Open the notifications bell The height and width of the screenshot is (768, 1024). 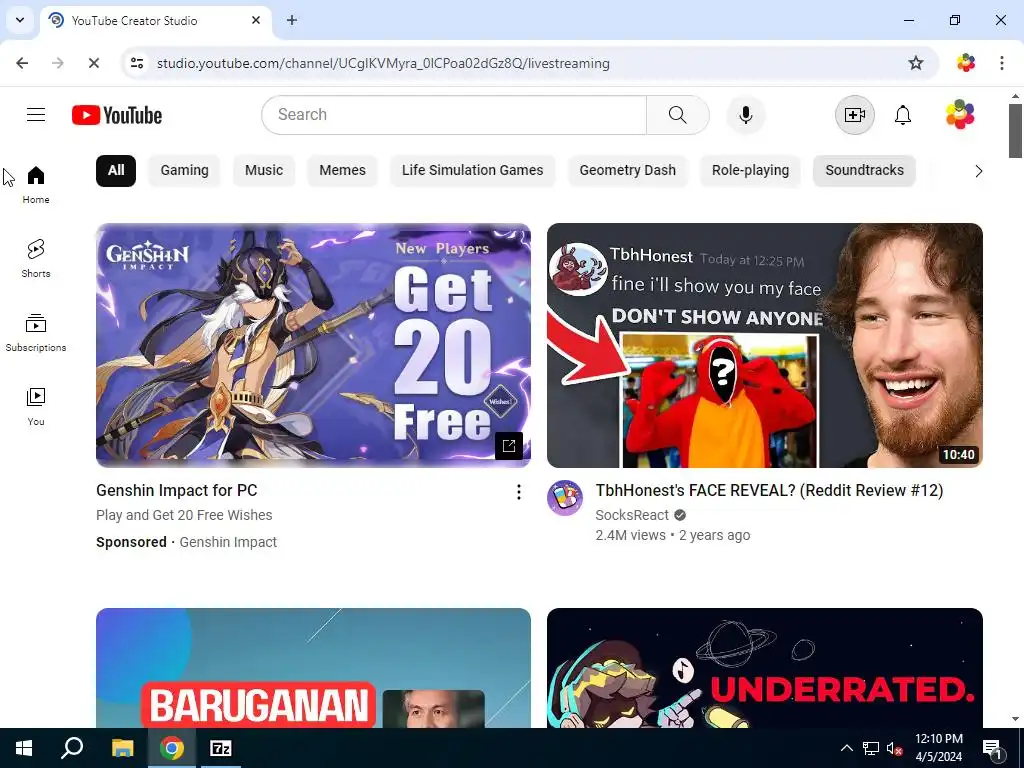(x=903, y=115)
